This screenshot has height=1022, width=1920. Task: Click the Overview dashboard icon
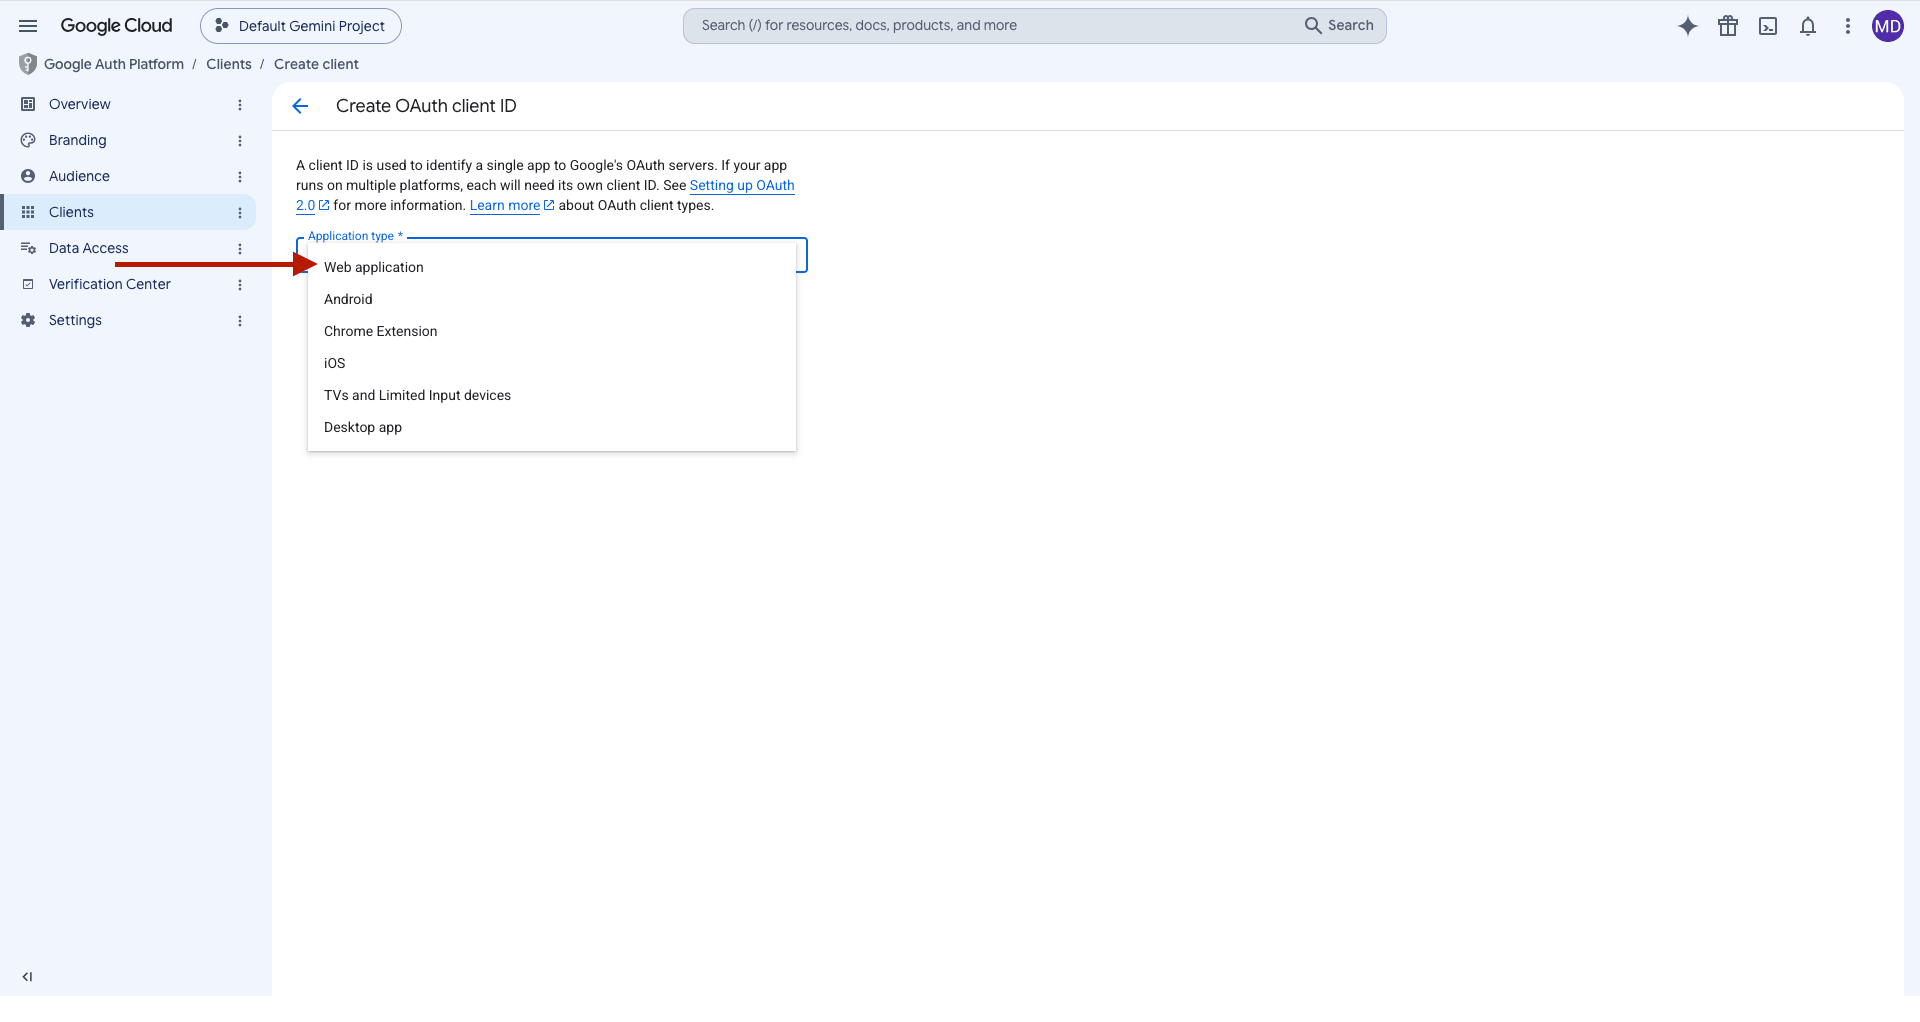tap(28, 104)
